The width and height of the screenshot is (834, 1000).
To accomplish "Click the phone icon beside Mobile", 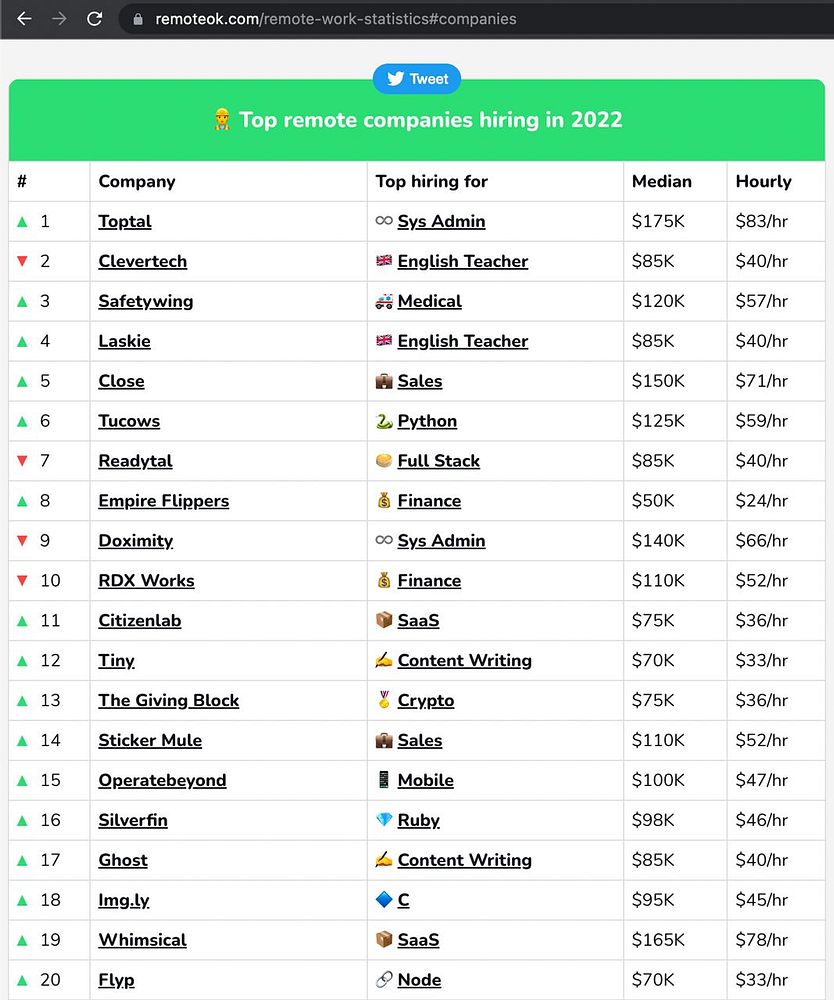I will coord(384,779).
